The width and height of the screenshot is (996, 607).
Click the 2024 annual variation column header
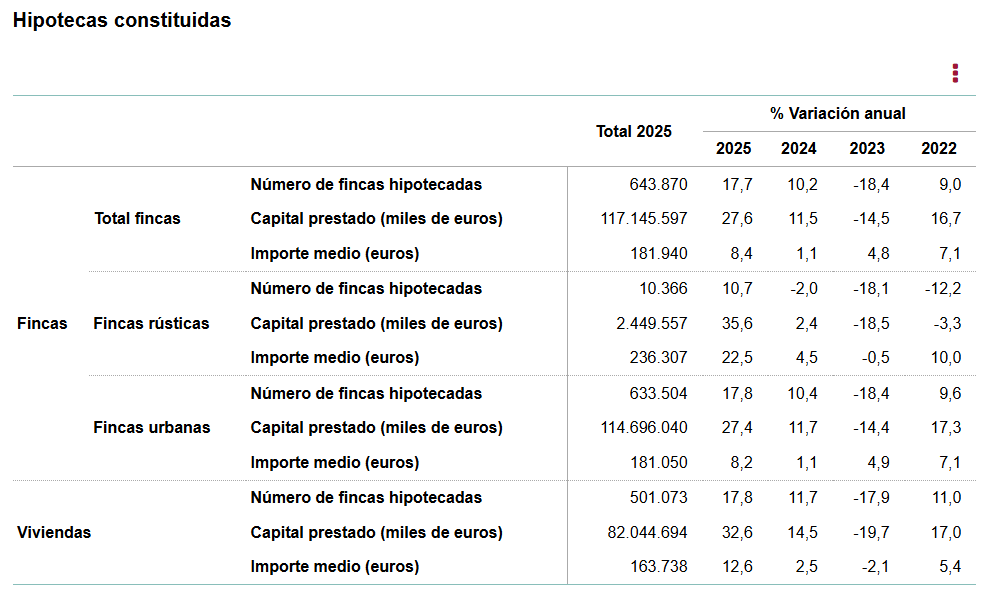pyautogui.click(x=799, y=148)
